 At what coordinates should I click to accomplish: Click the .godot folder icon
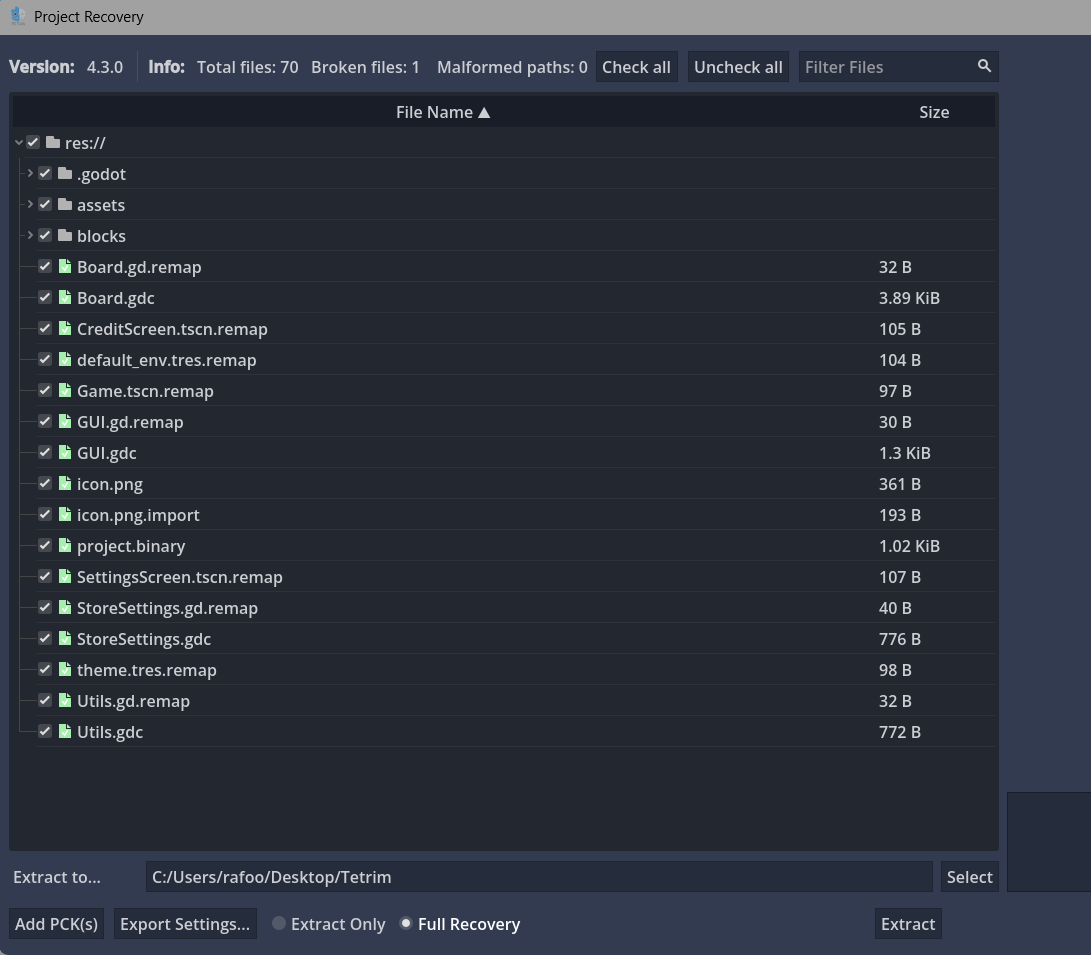pyautogui.click(x=65, y=174)
